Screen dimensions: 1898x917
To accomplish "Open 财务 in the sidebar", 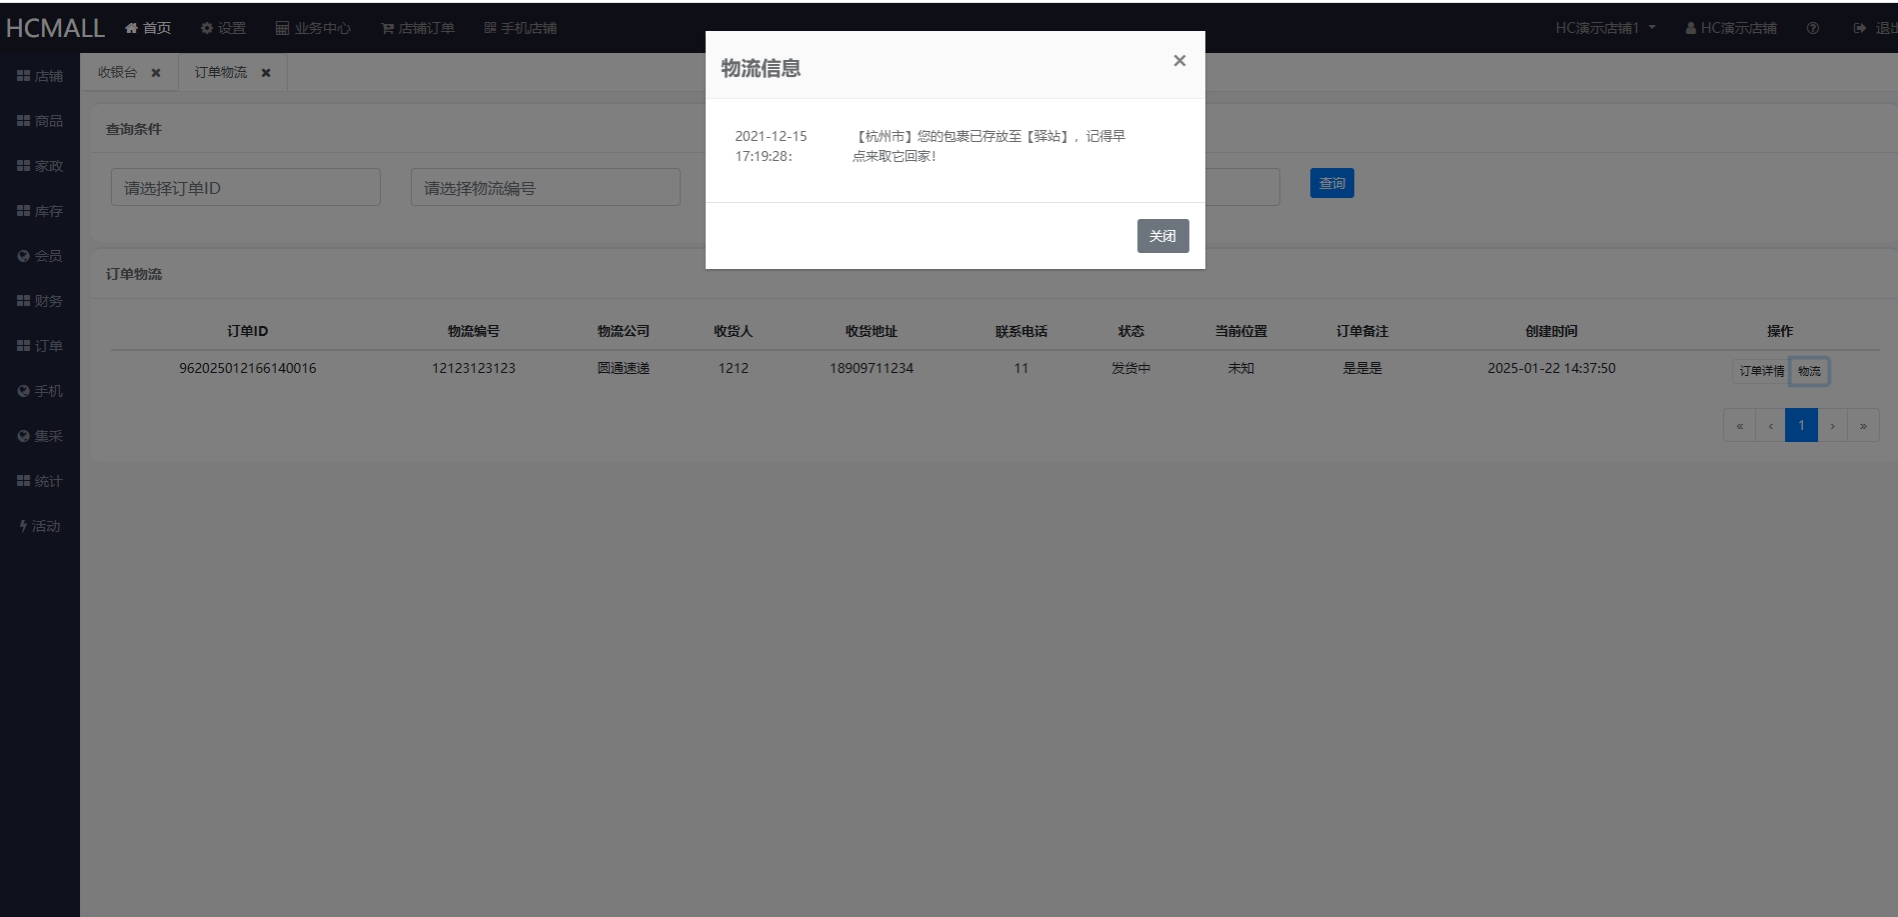I will tap(40, 301).
